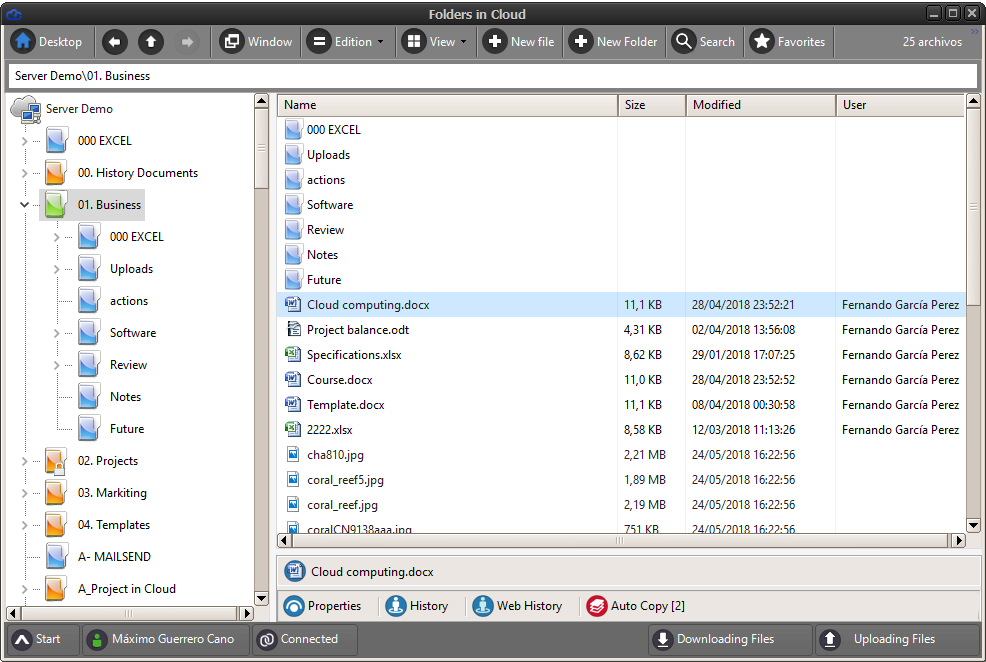986x662 pixels.
Task: Open the Window toolbar icon
Action: pos(231,41)
